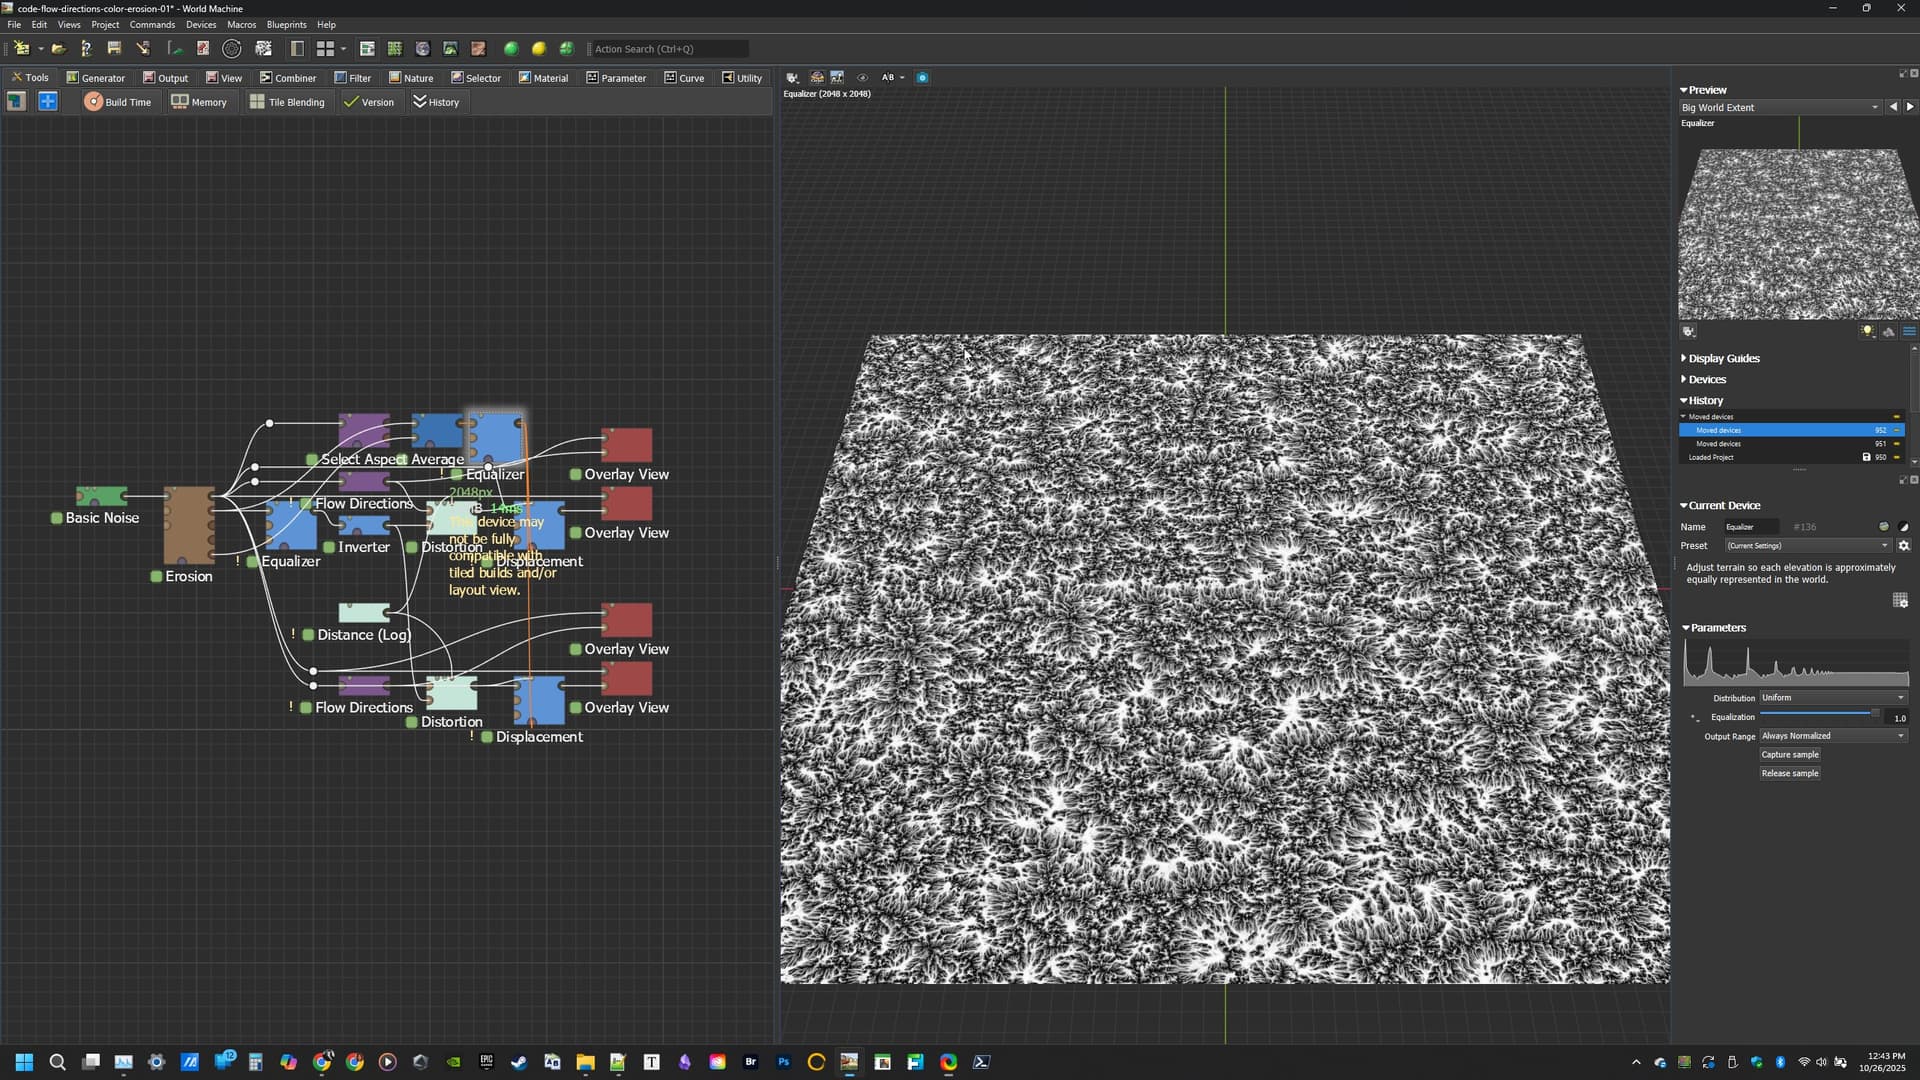Click the Action Search input field
Image resolution: width=1920 pixels, height=1080 pixels.
coord(668,49)
